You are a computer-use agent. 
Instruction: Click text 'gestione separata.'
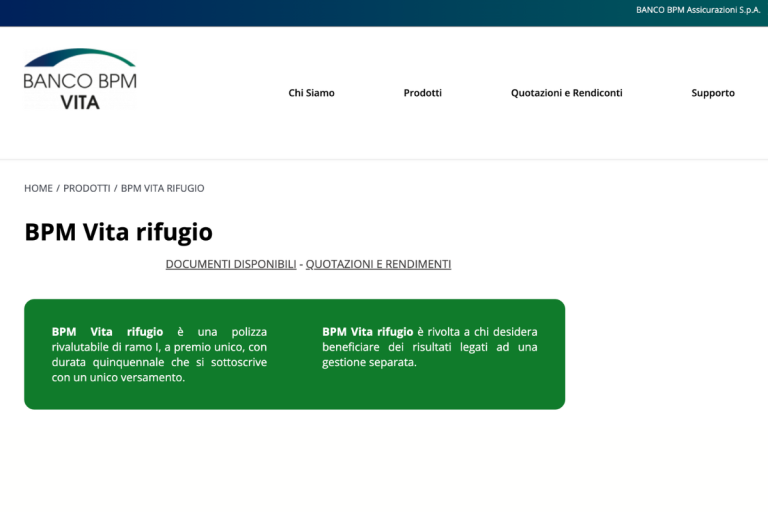pyautogui.click(x=369, y=362)
